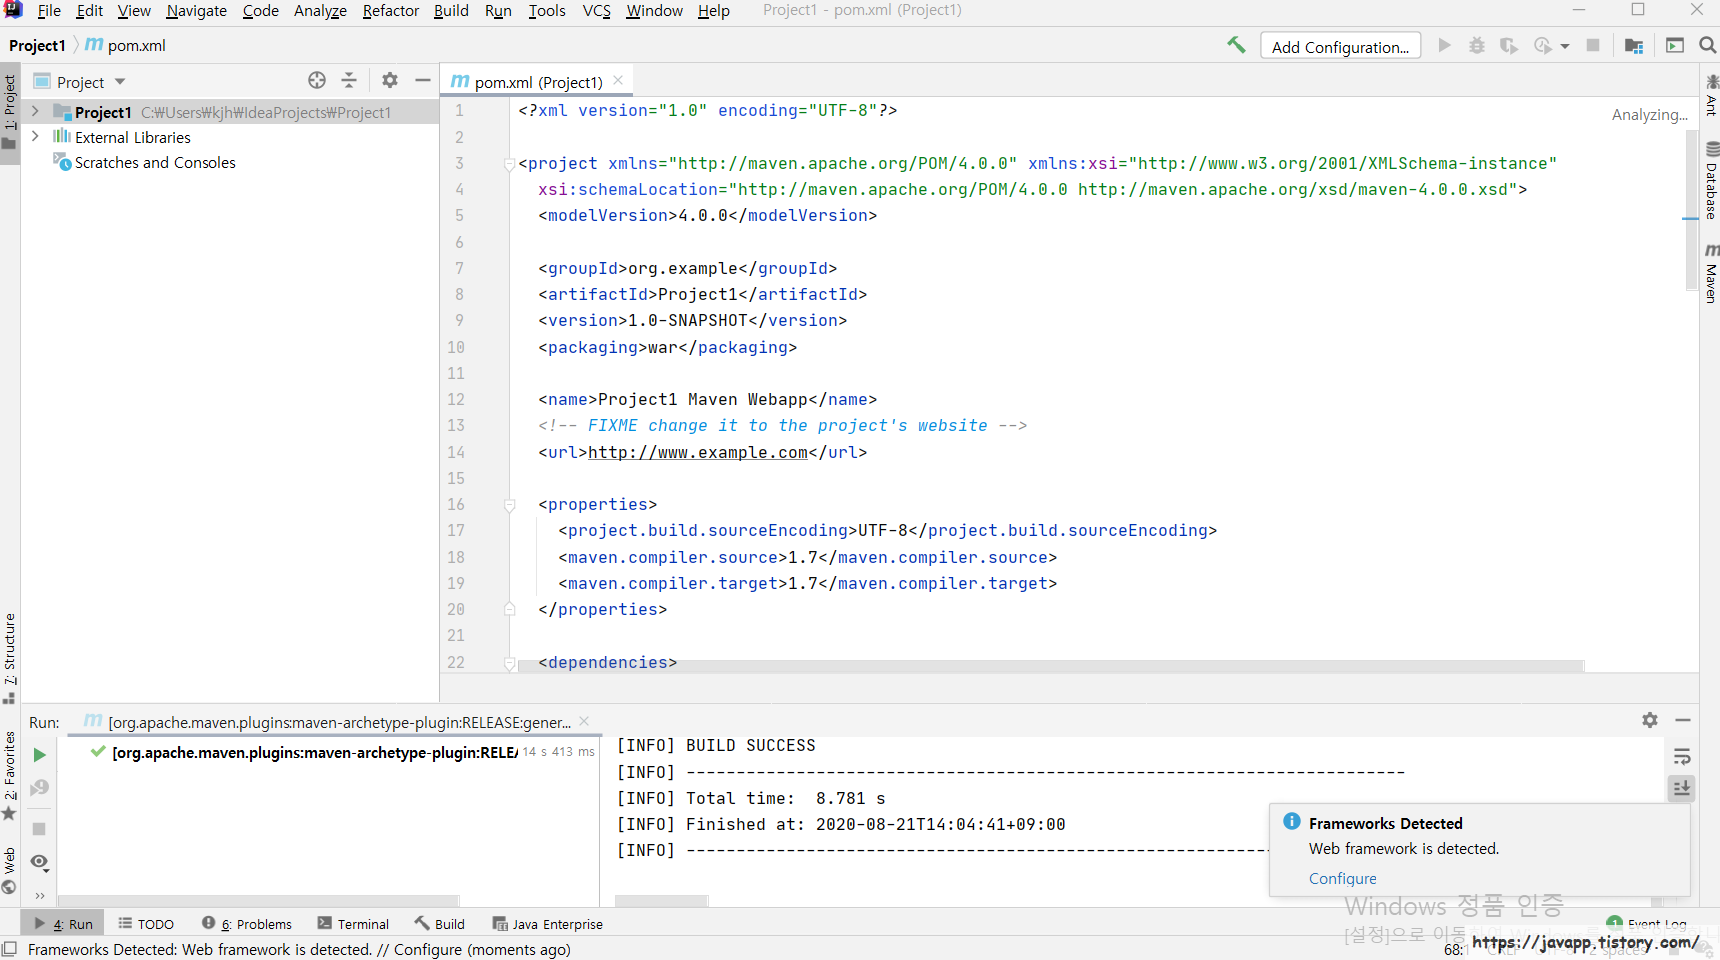Open the Web side tab
1720x960 pixels.
[9, 870]
